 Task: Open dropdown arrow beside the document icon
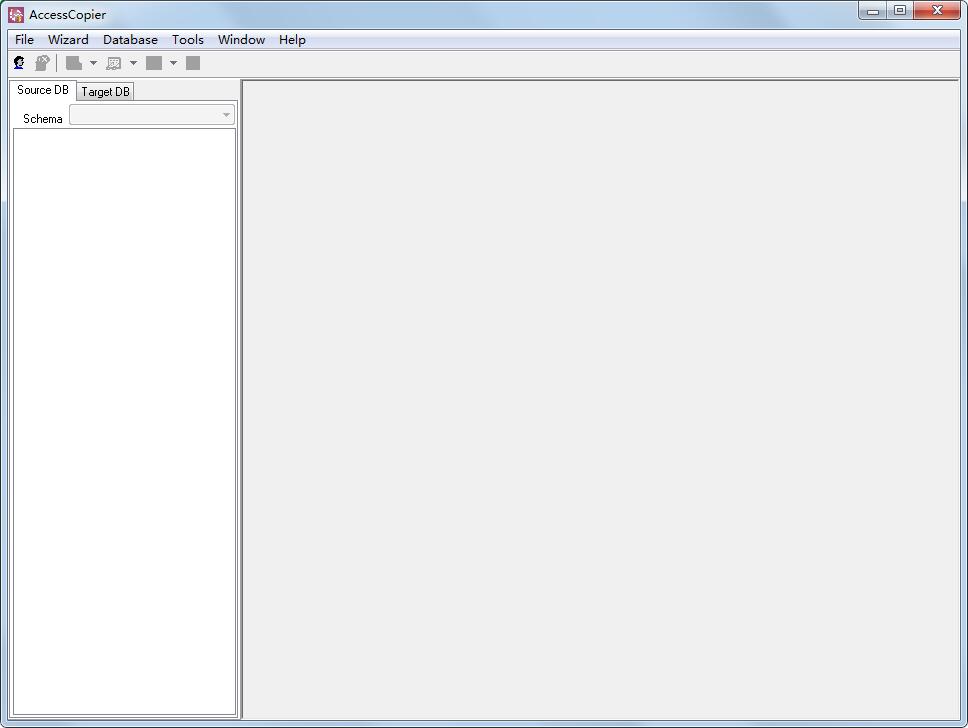[x=93, y=63]
